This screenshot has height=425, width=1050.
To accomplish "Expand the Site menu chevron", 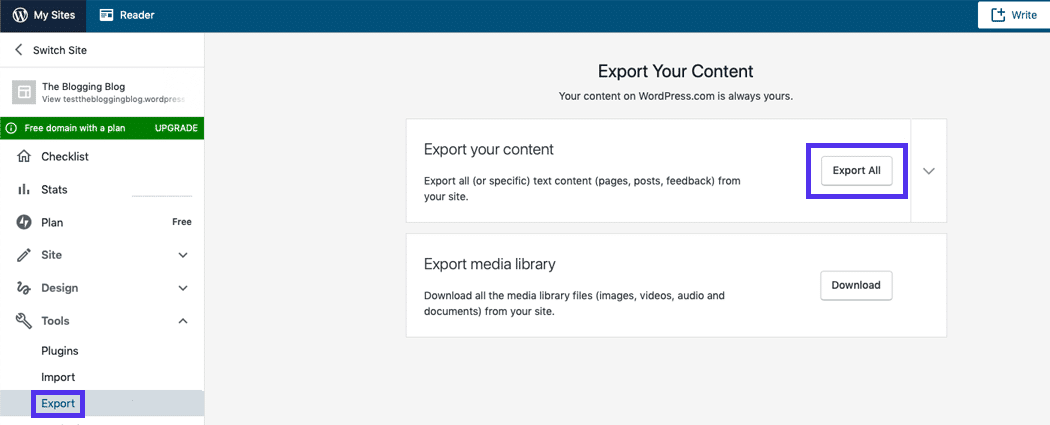I will tap(183, 255).
